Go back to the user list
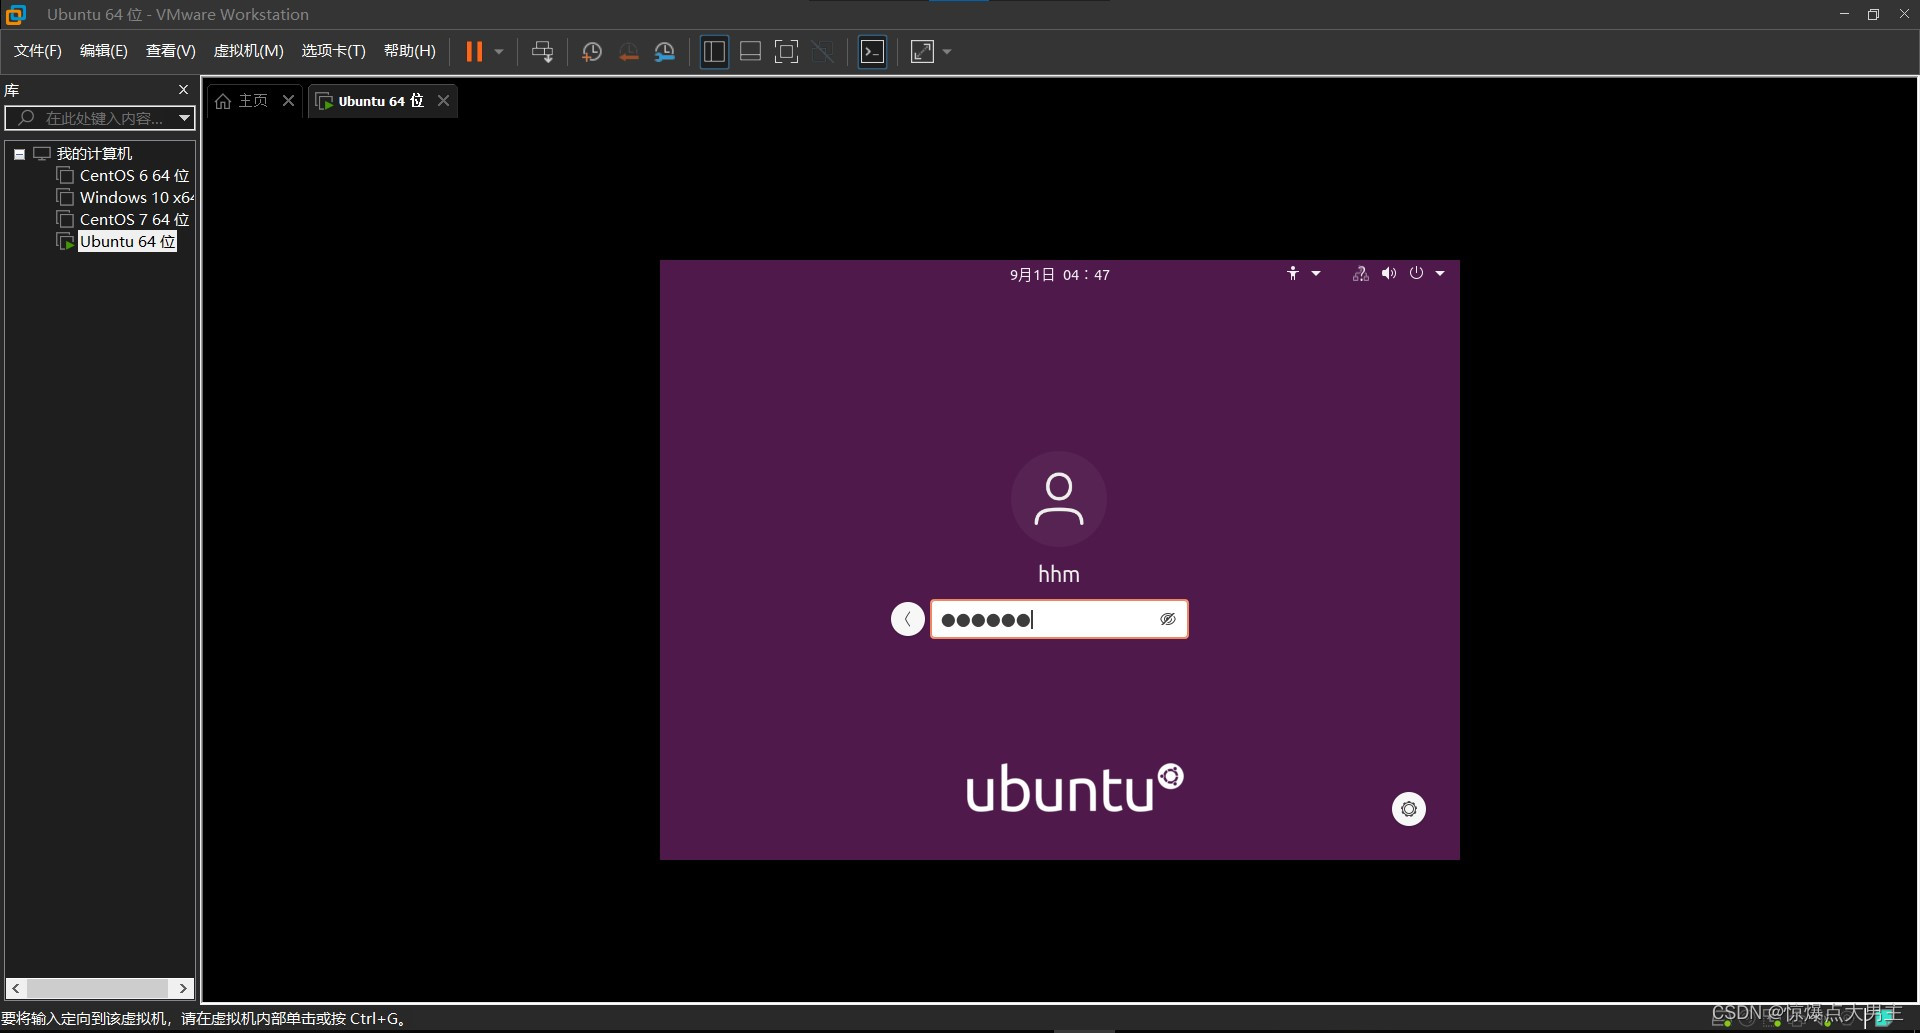The width and height of the screenshot is (1920, 1033). click(907, 619)
